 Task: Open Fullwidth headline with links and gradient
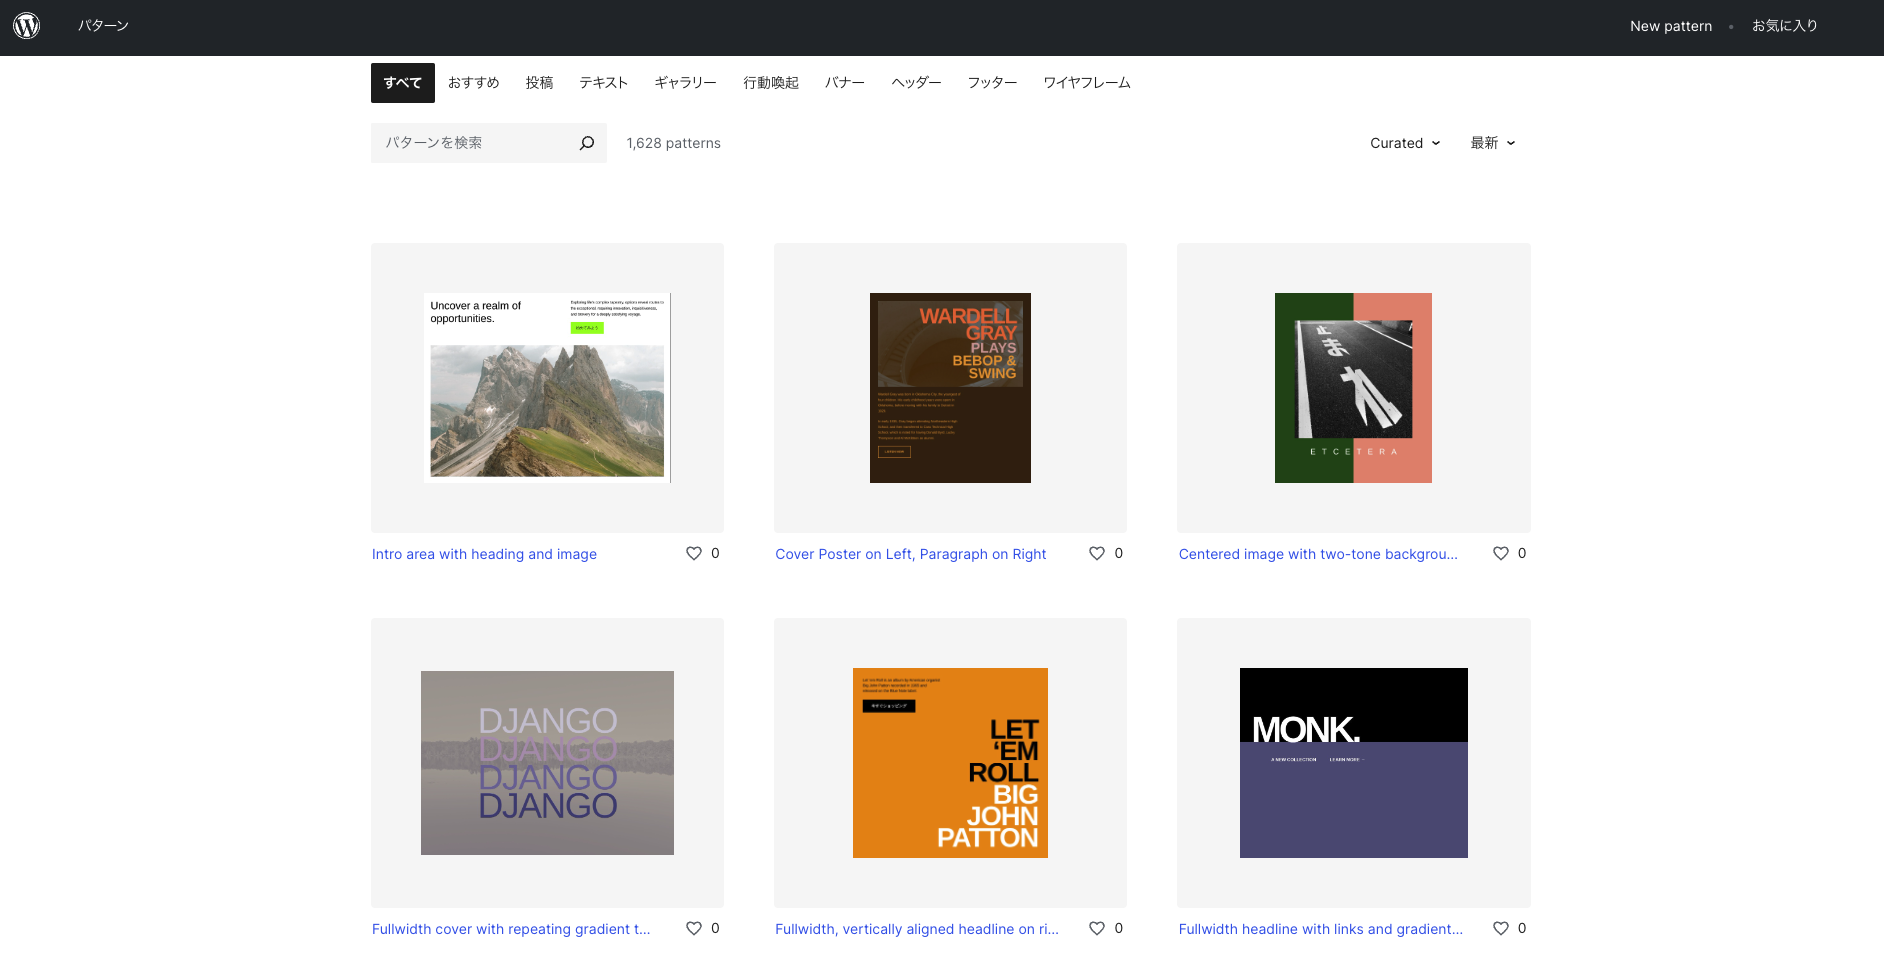(x=1320, y=929)
